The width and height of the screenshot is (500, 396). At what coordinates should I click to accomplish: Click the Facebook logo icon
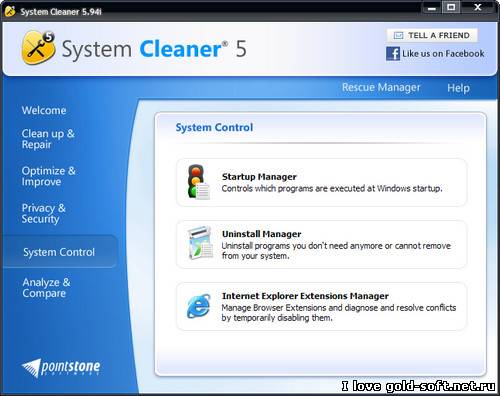tap(393, 54)
